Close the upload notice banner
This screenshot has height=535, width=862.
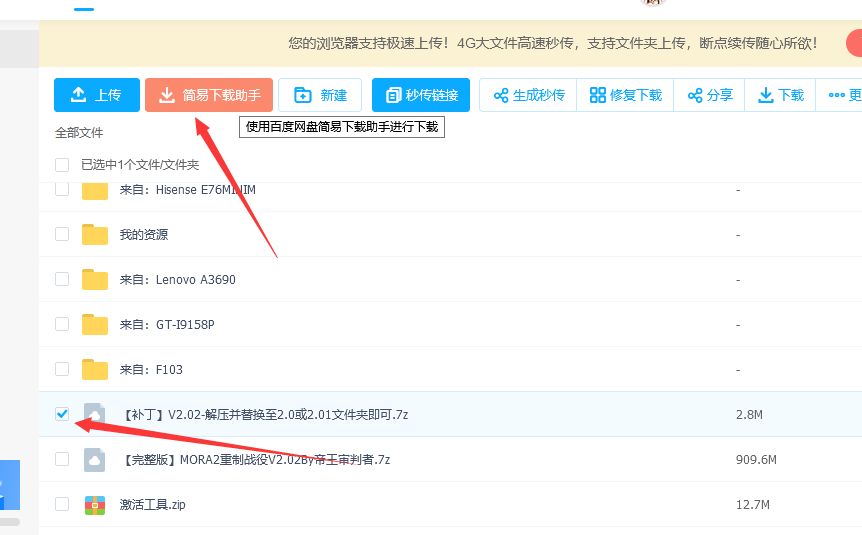(854, 43)
